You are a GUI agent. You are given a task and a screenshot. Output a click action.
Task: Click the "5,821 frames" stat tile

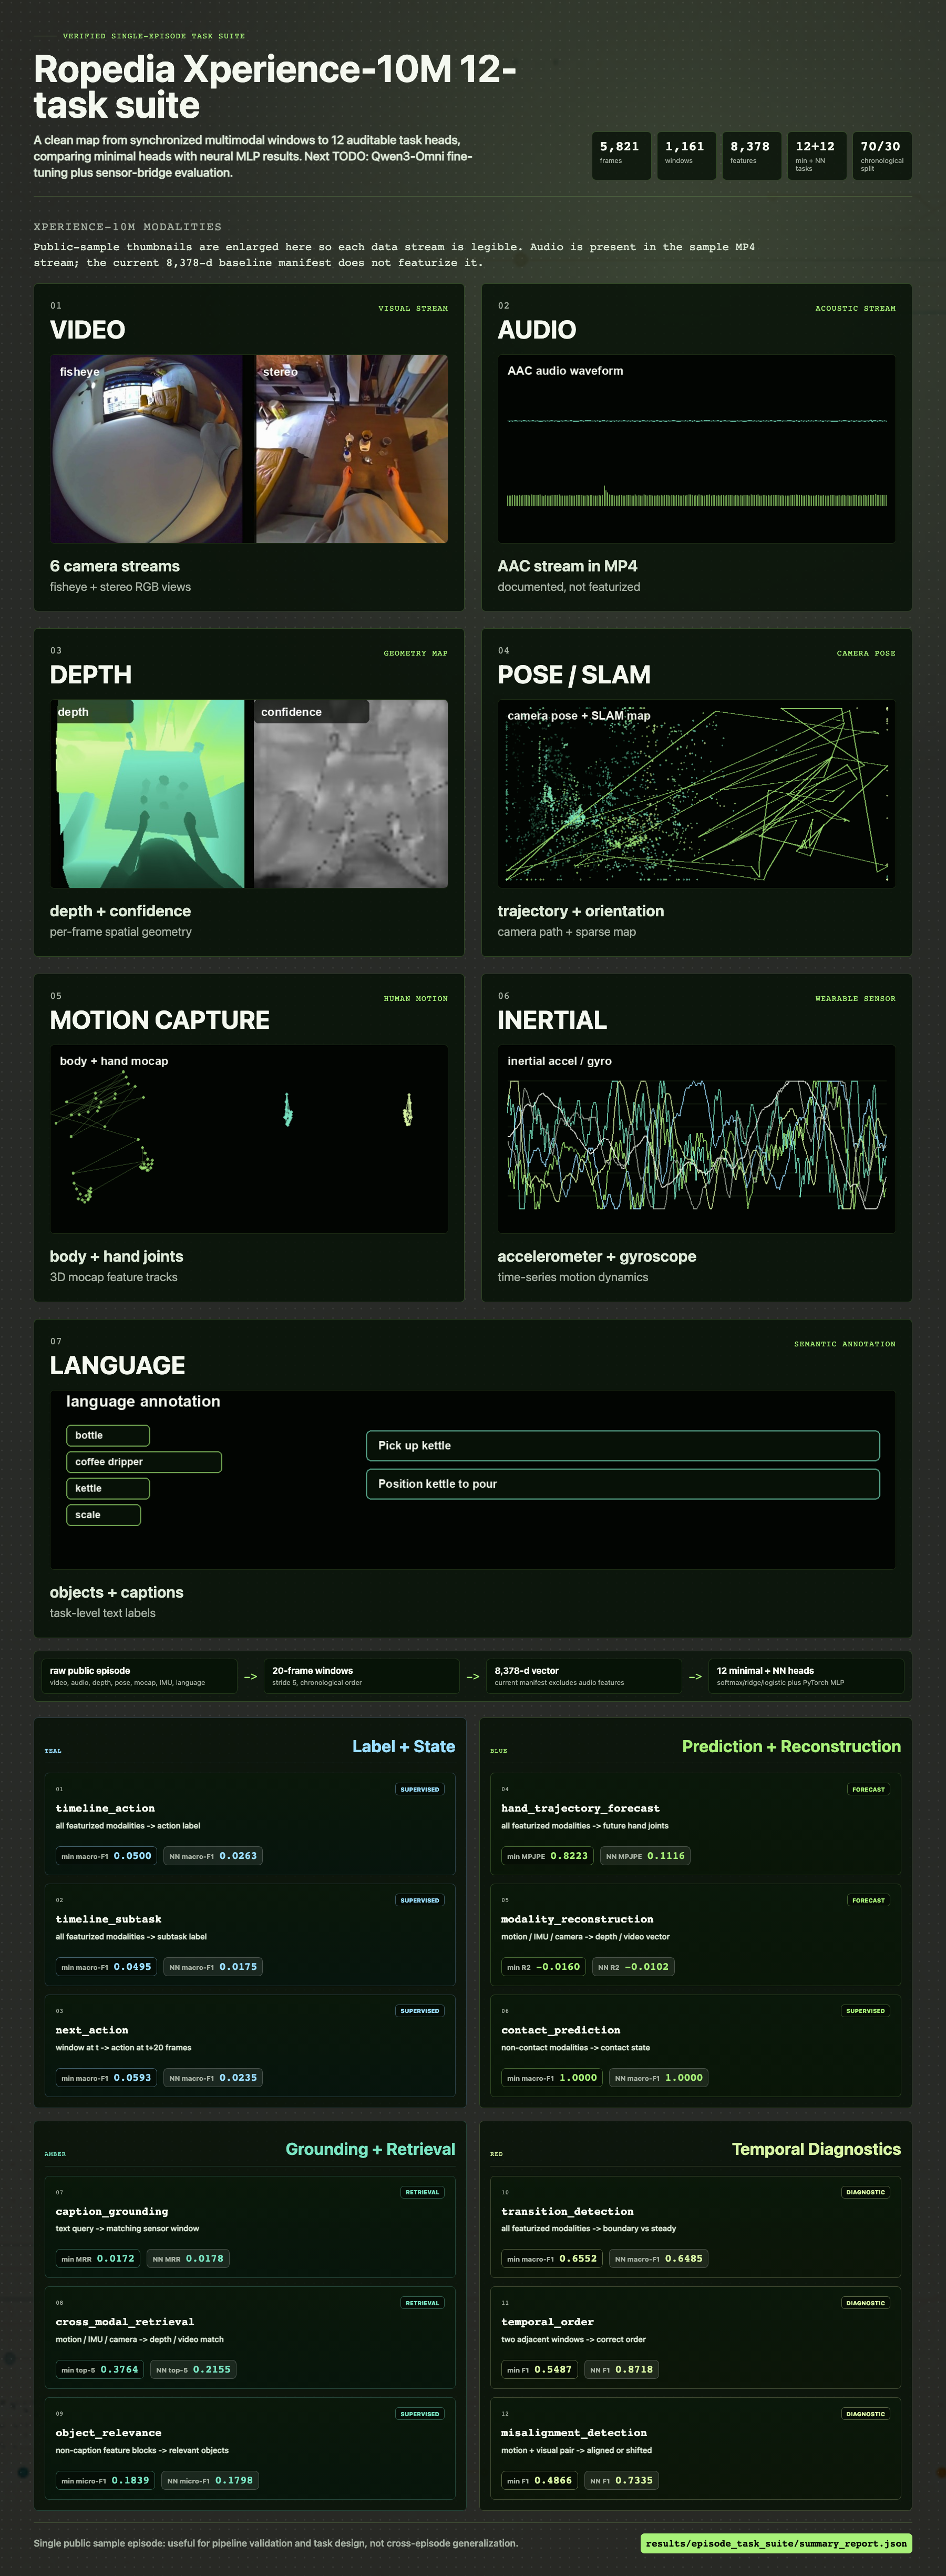tap(621, 156)
